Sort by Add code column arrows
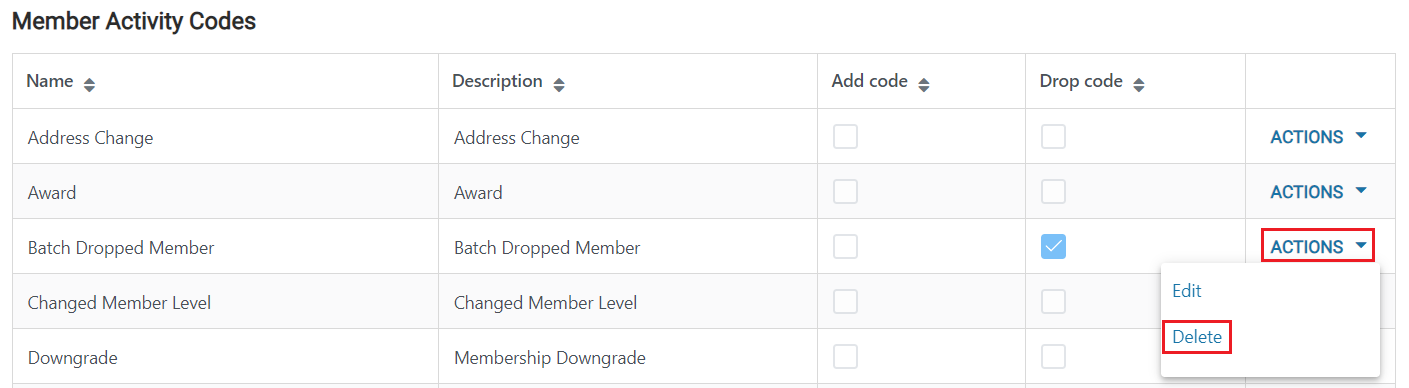Screen dimensions: 1409x388 click(x=924, y=85)
